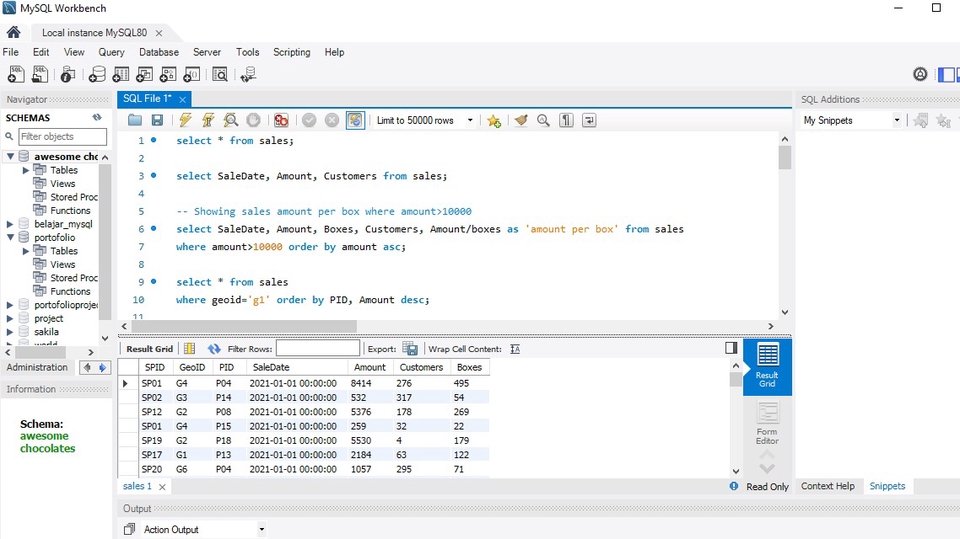Viewport: 960px width, 539px height.
Task: Switch to Form Editor view
Action: [x=767, y=423]
